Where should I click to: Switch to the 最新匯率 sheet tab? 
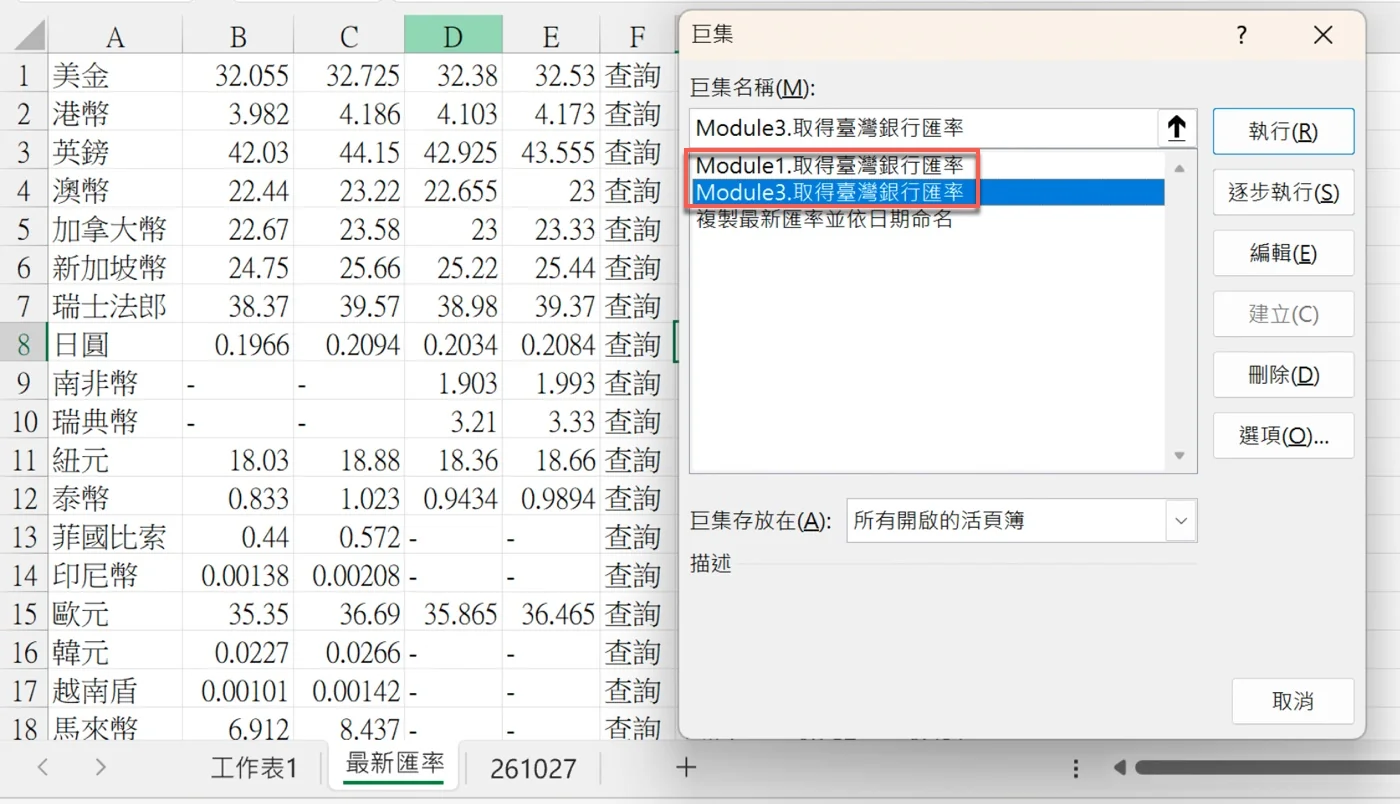coord(394,766)
